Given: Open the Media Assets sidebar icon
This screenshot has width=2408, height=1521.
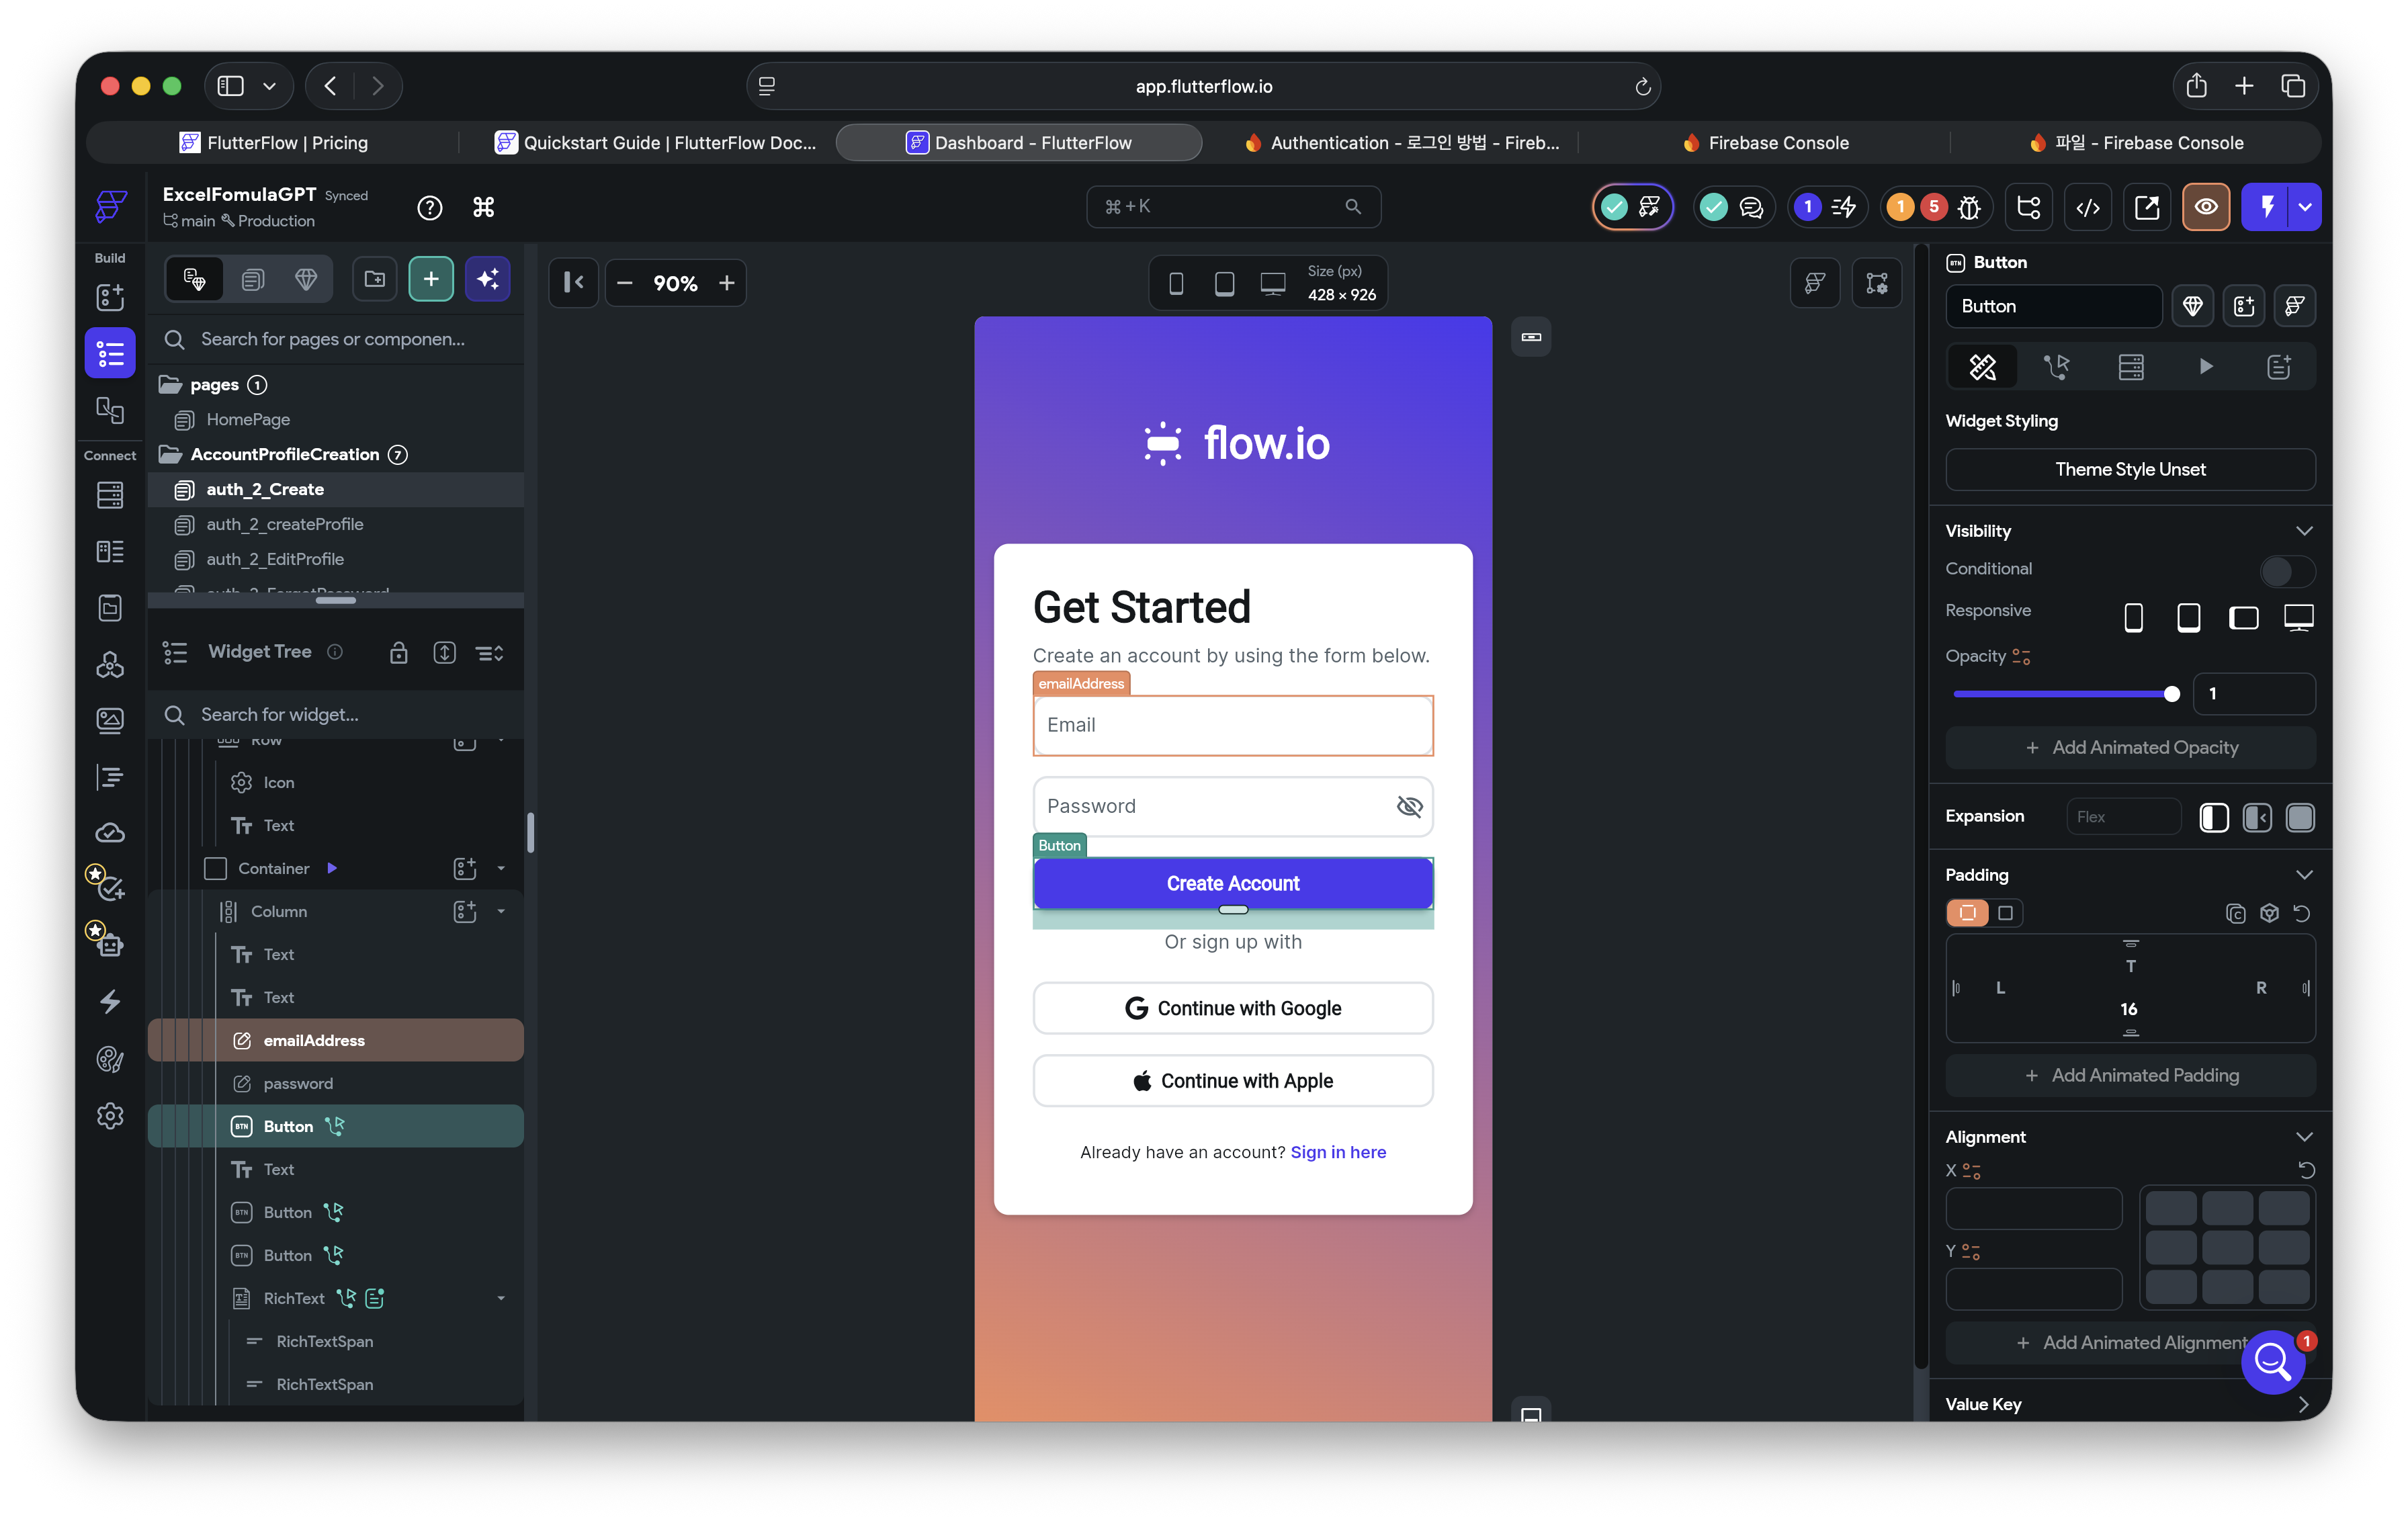Looking at the screenshot, I should click(x=110, y=720).
